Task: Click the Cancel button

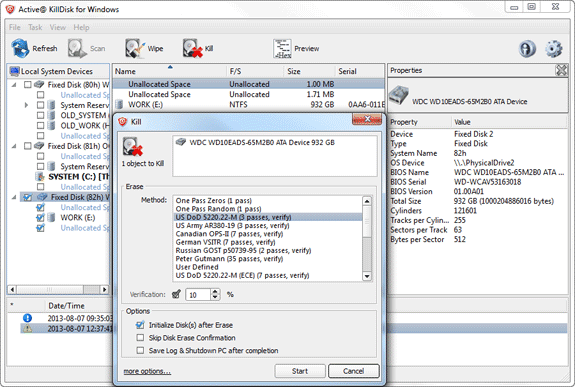Action: [x=354, y=371]
